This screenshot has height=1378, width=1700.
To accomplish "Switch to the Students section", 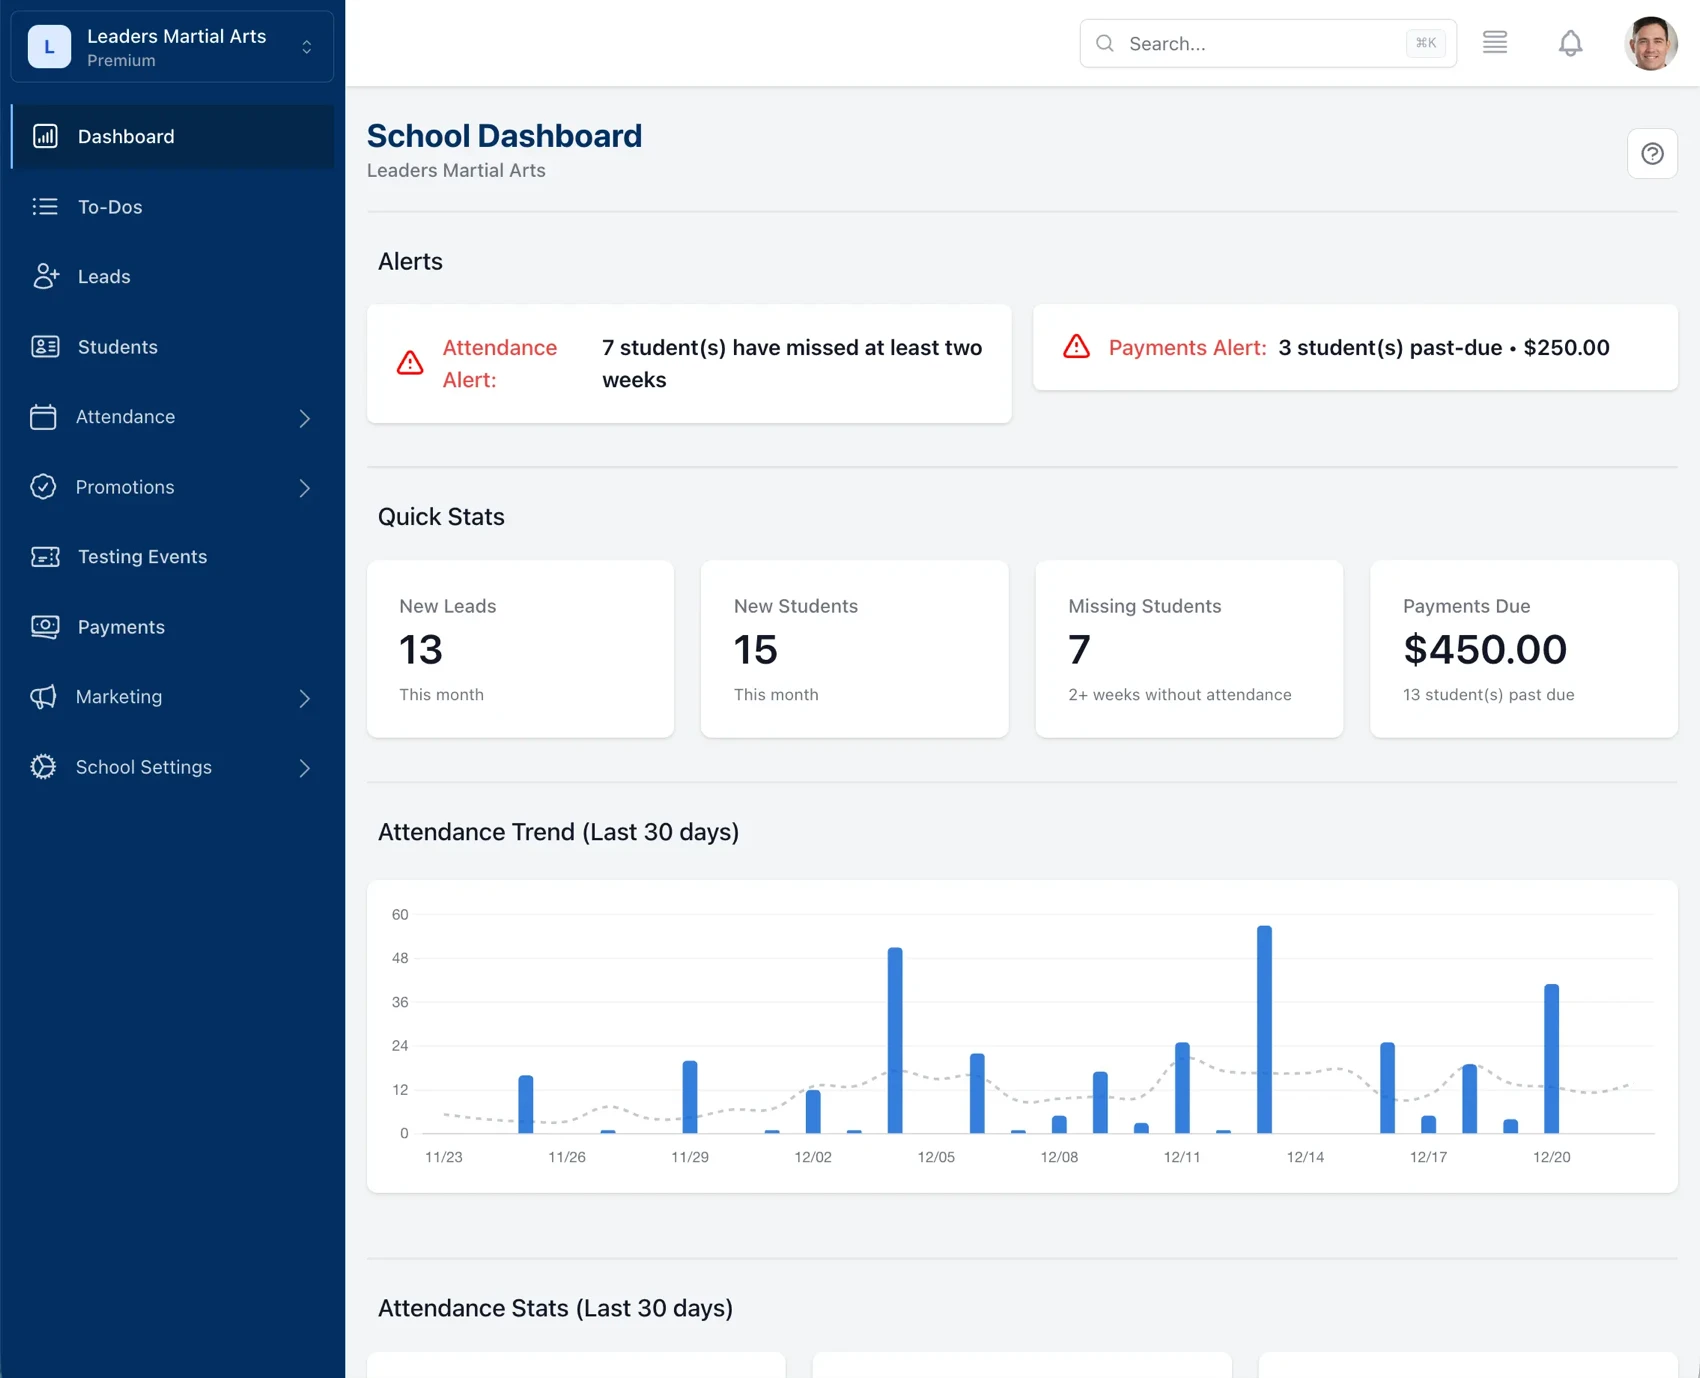I will click(x=117, y=346).
